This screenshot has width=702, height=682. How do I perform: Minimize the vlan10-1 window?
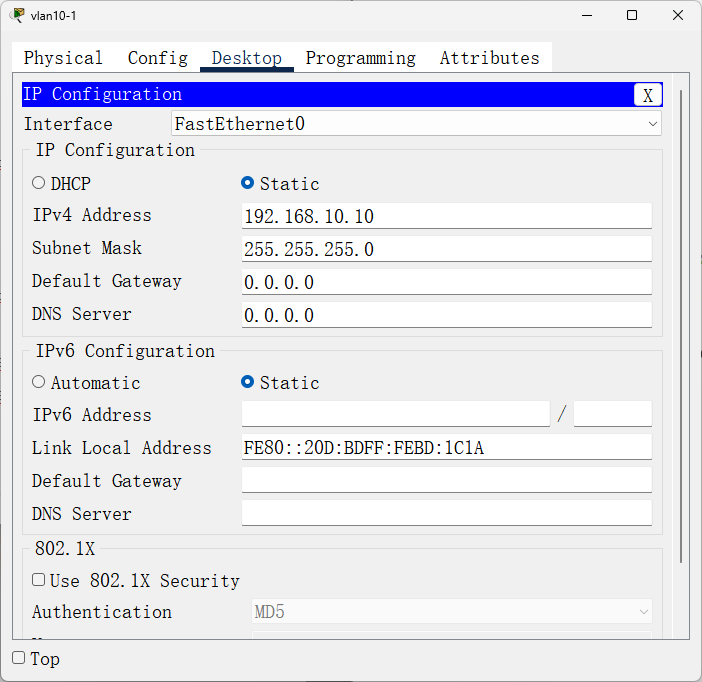[585, 15]
